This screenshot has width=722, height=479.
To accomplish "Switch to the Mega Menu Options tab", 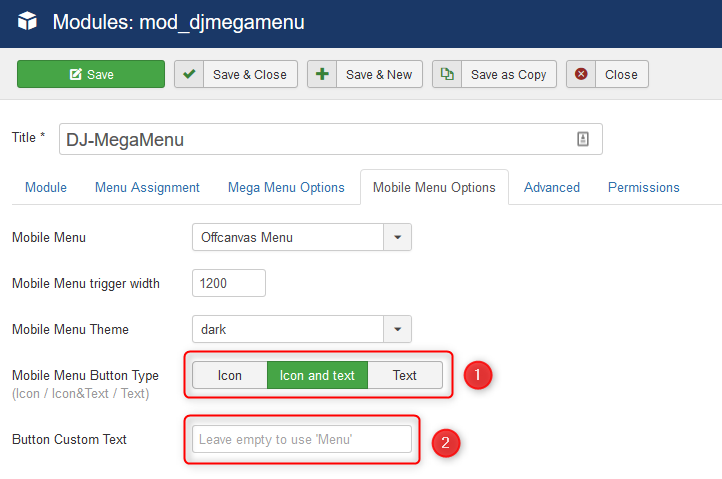I will (286, 187).
